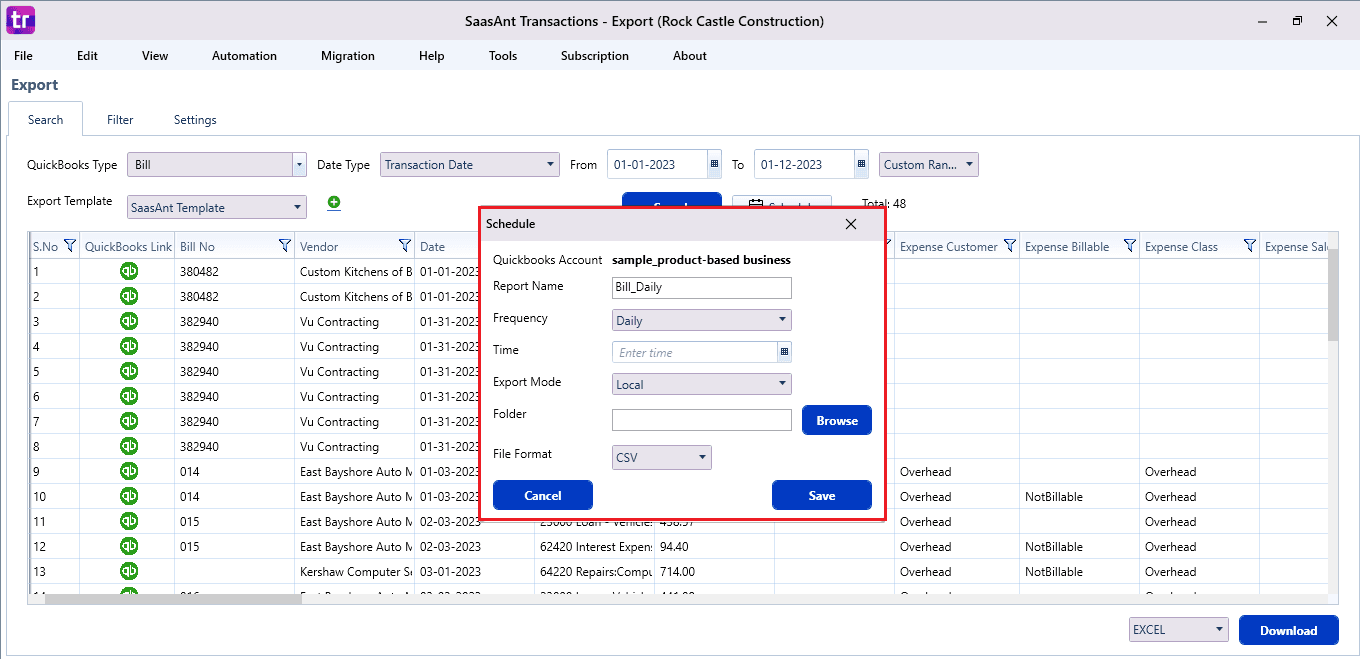Open the From date calendar picker
Screen dimensions: 1360x659
713,163
